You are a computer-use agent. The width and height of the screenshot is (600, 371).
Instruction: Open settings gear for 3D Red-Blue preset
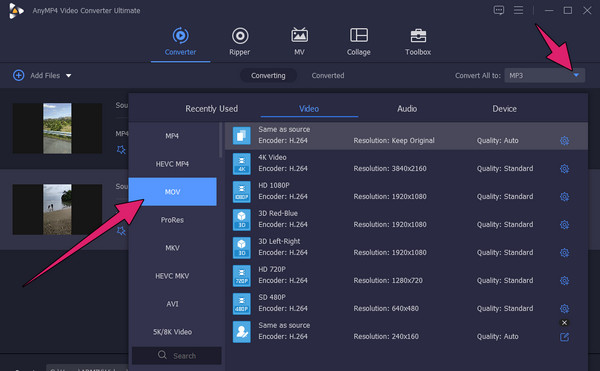click(x=564, y=225)
